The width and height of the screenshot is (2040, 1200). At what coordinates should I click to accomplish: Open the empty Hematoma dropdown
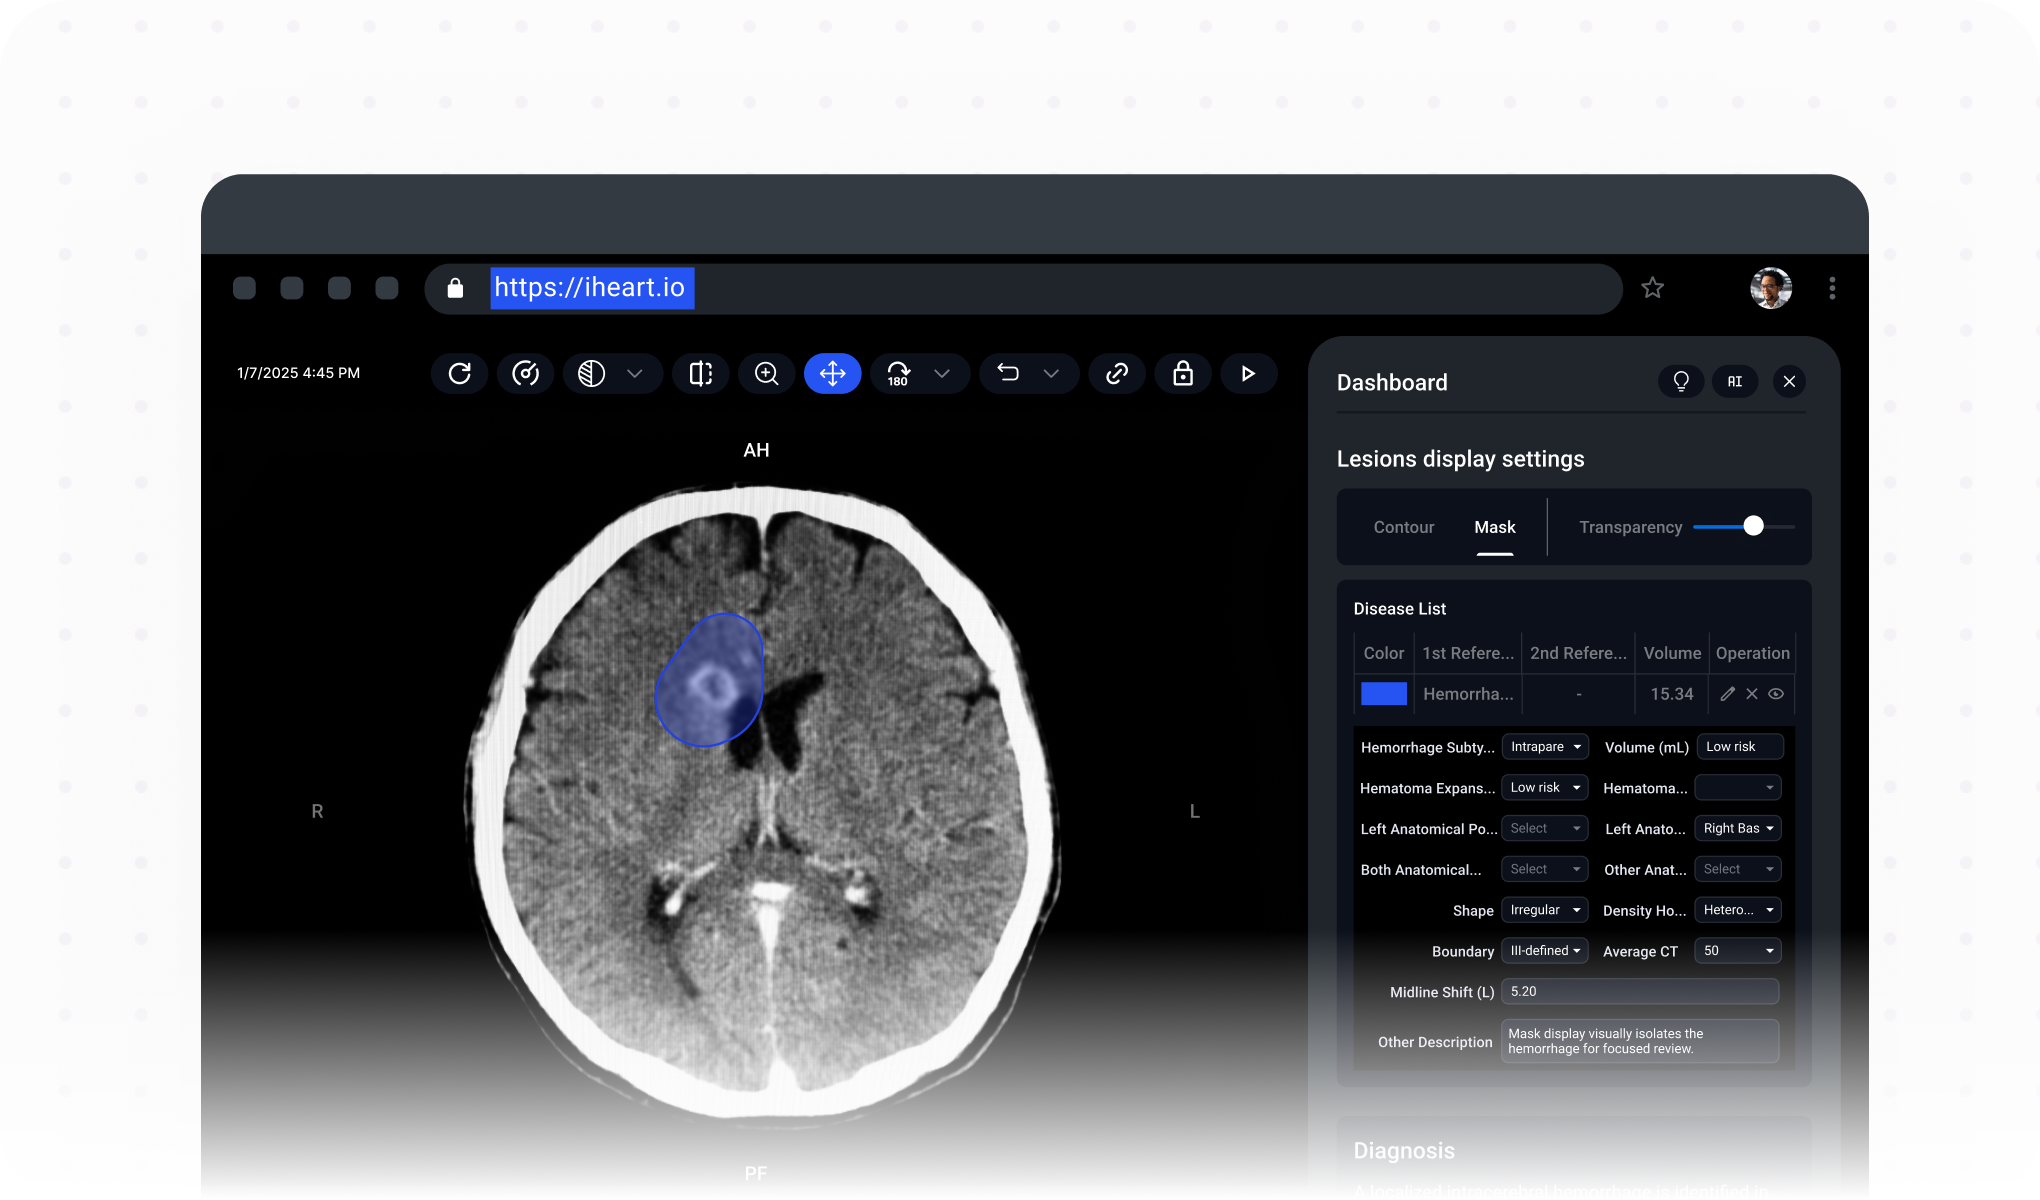pyautogui.click(x=1738, y=788)
